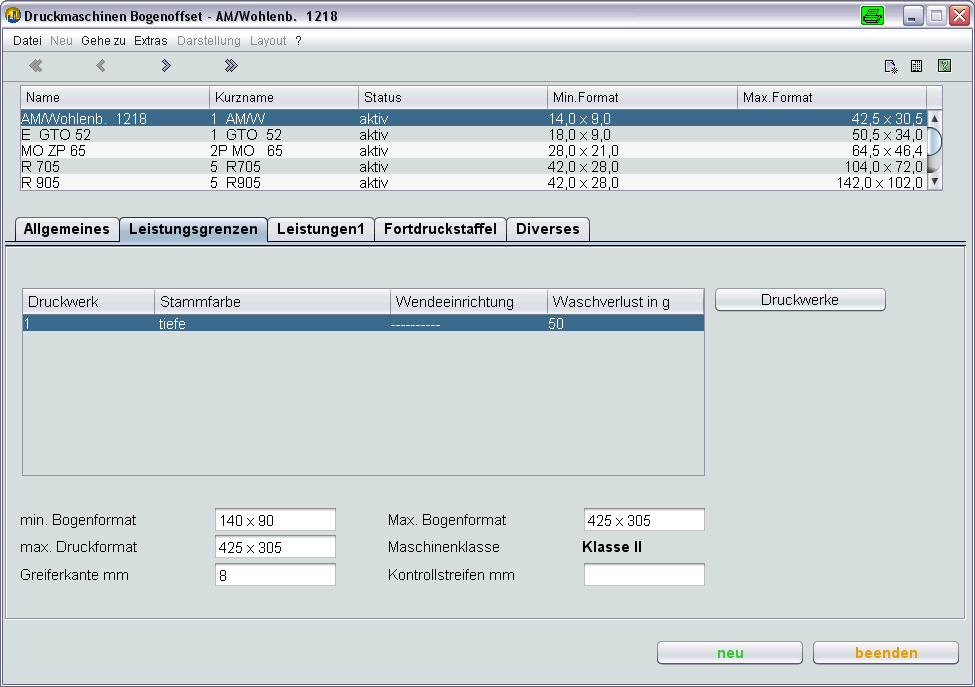Jump to last record arrow

[231, 65]
